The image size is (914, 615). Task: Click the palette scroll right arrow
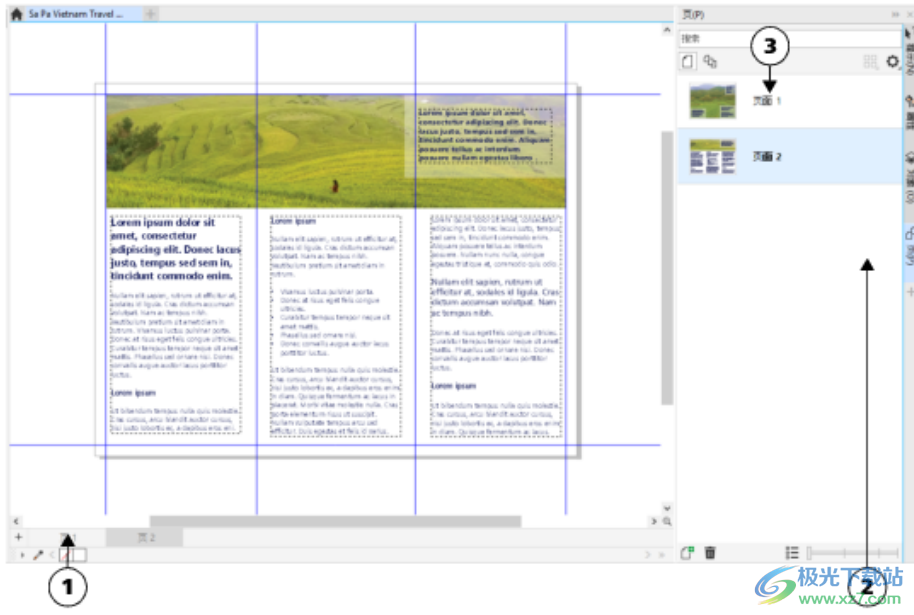point(648,555)
